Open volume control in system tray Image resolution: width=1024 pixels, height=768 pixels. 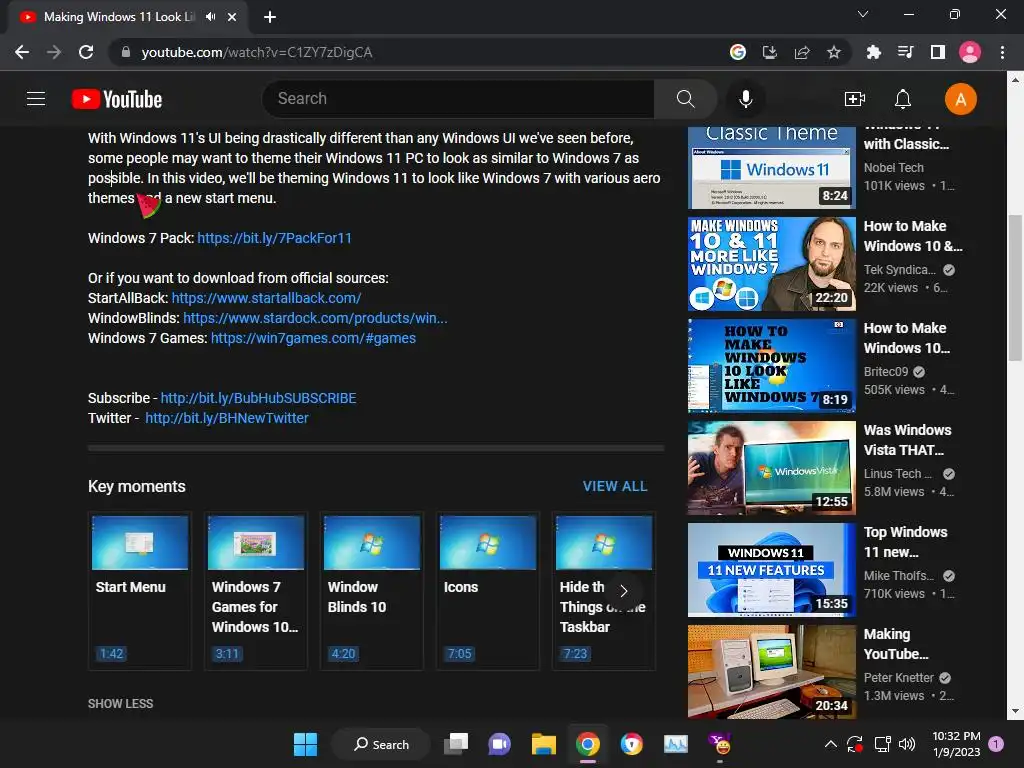[x=906, y=744]
